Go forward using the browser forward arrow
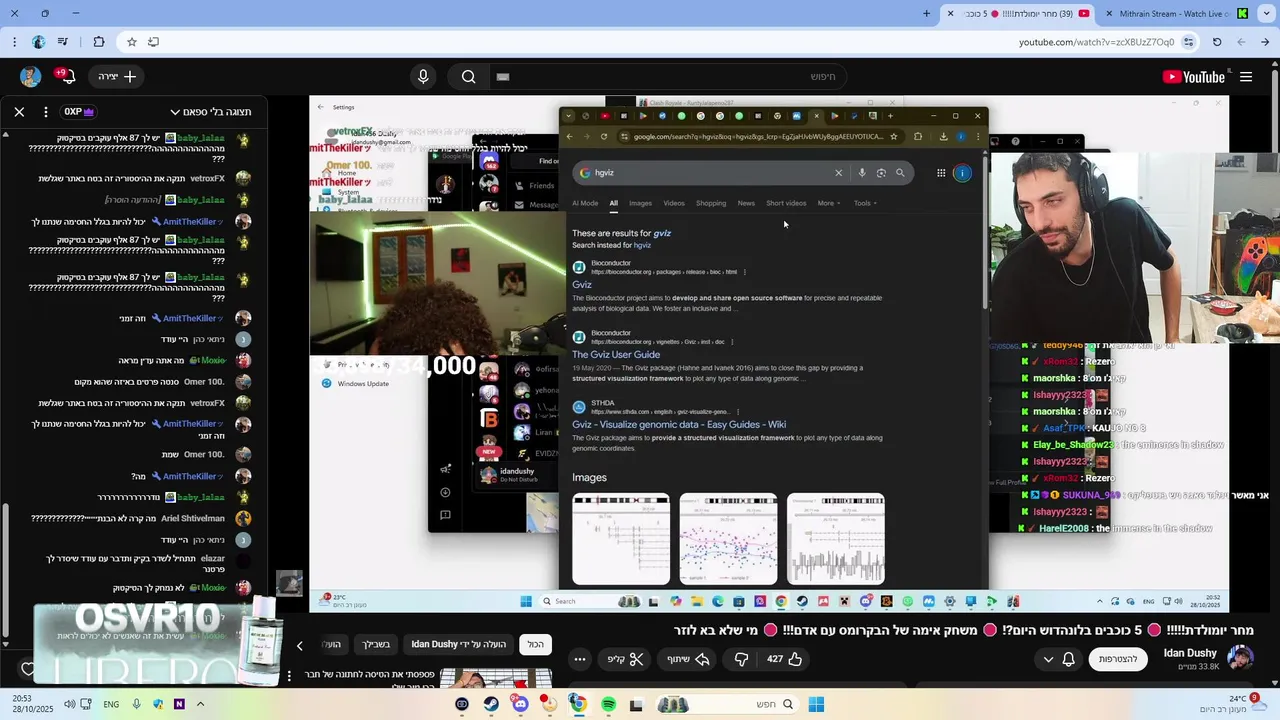 click(x=1241, y=42)
